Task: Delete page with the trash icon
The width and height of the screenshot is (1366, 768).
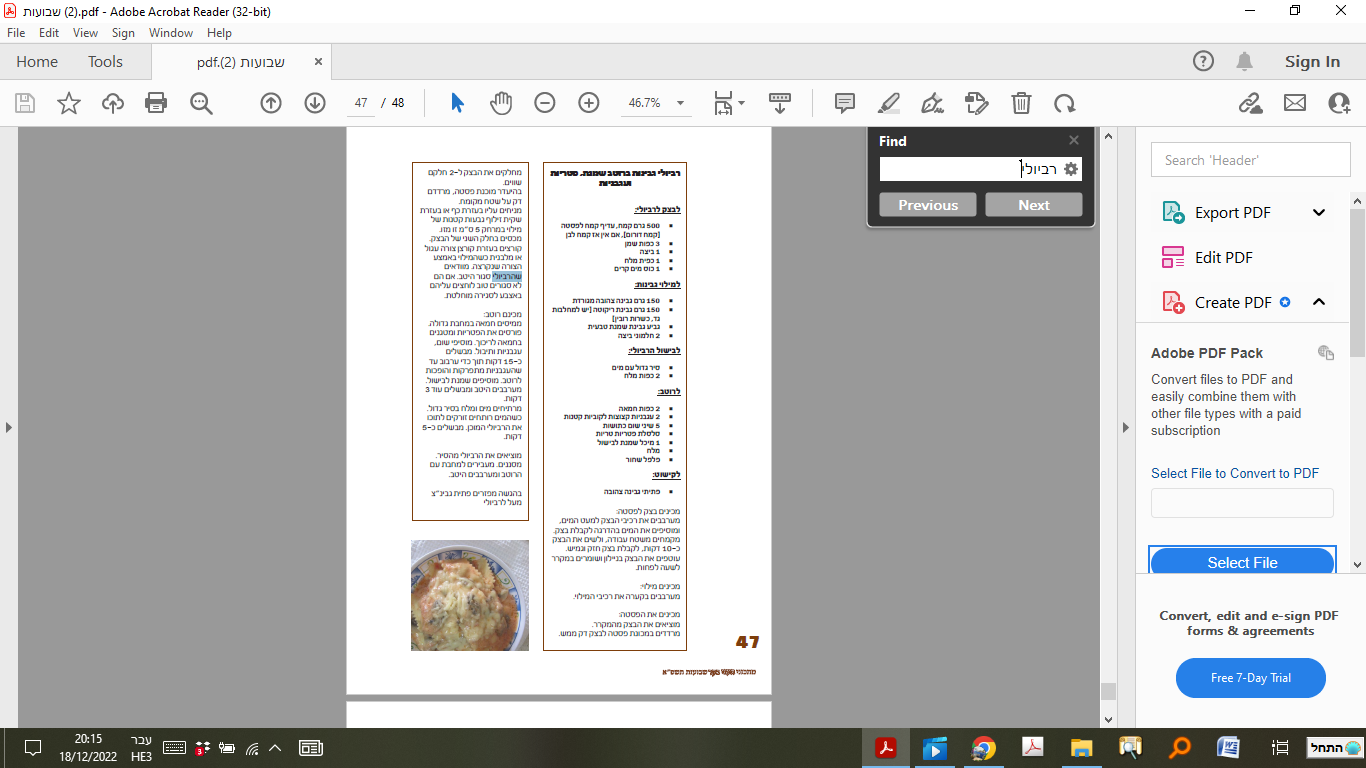Action: (1021, 103)
